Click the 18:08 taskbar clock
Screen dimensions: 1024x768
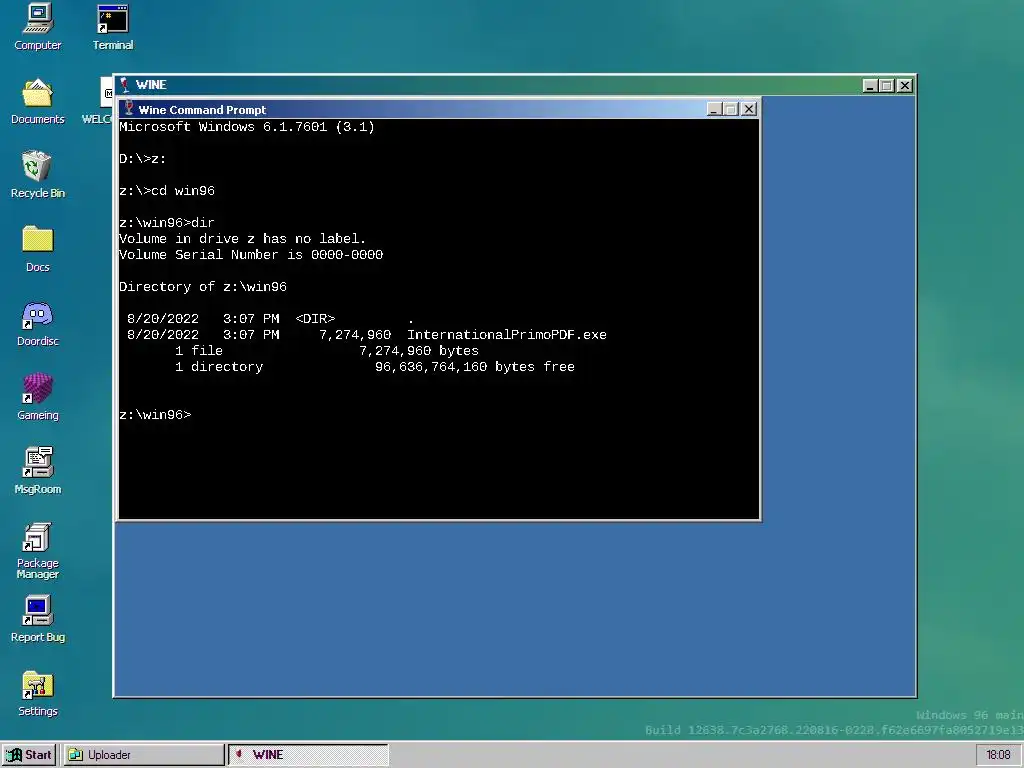pyautogui.click(x=998, y=755)
